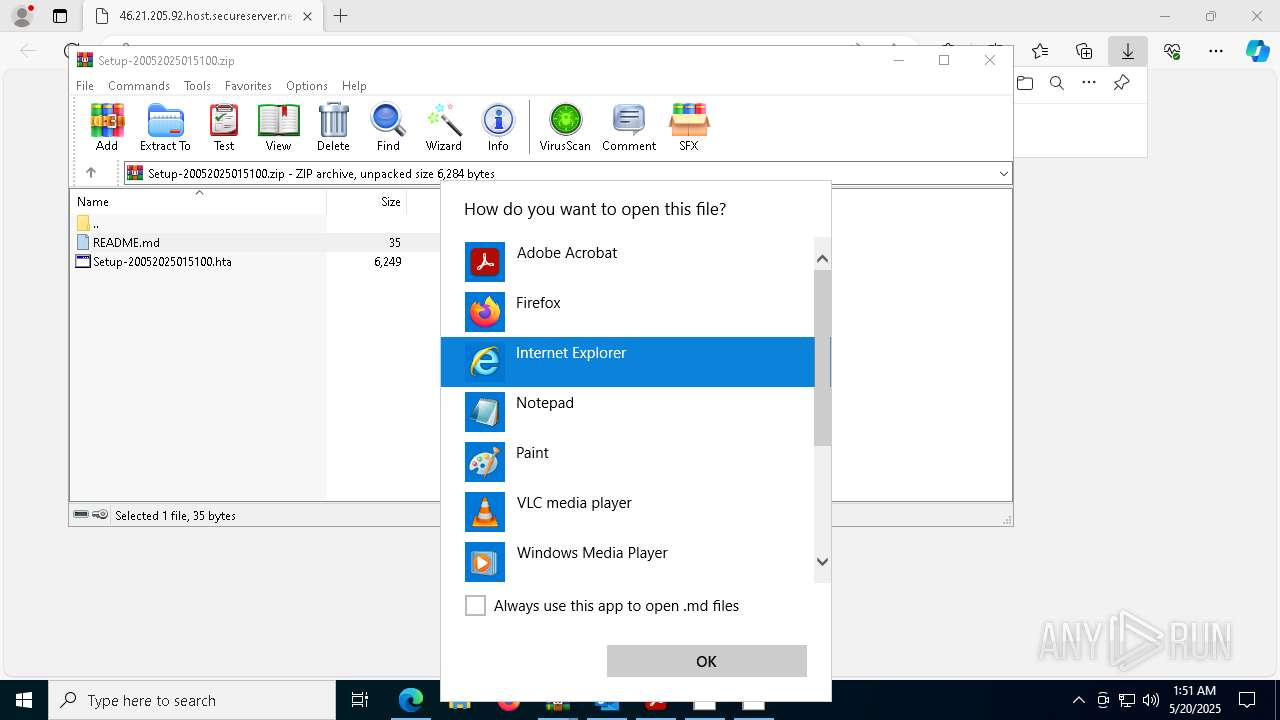Pick Notepad to open the file
The width and height of the screenshot is (1280, 720).
[x=628, y=412]
